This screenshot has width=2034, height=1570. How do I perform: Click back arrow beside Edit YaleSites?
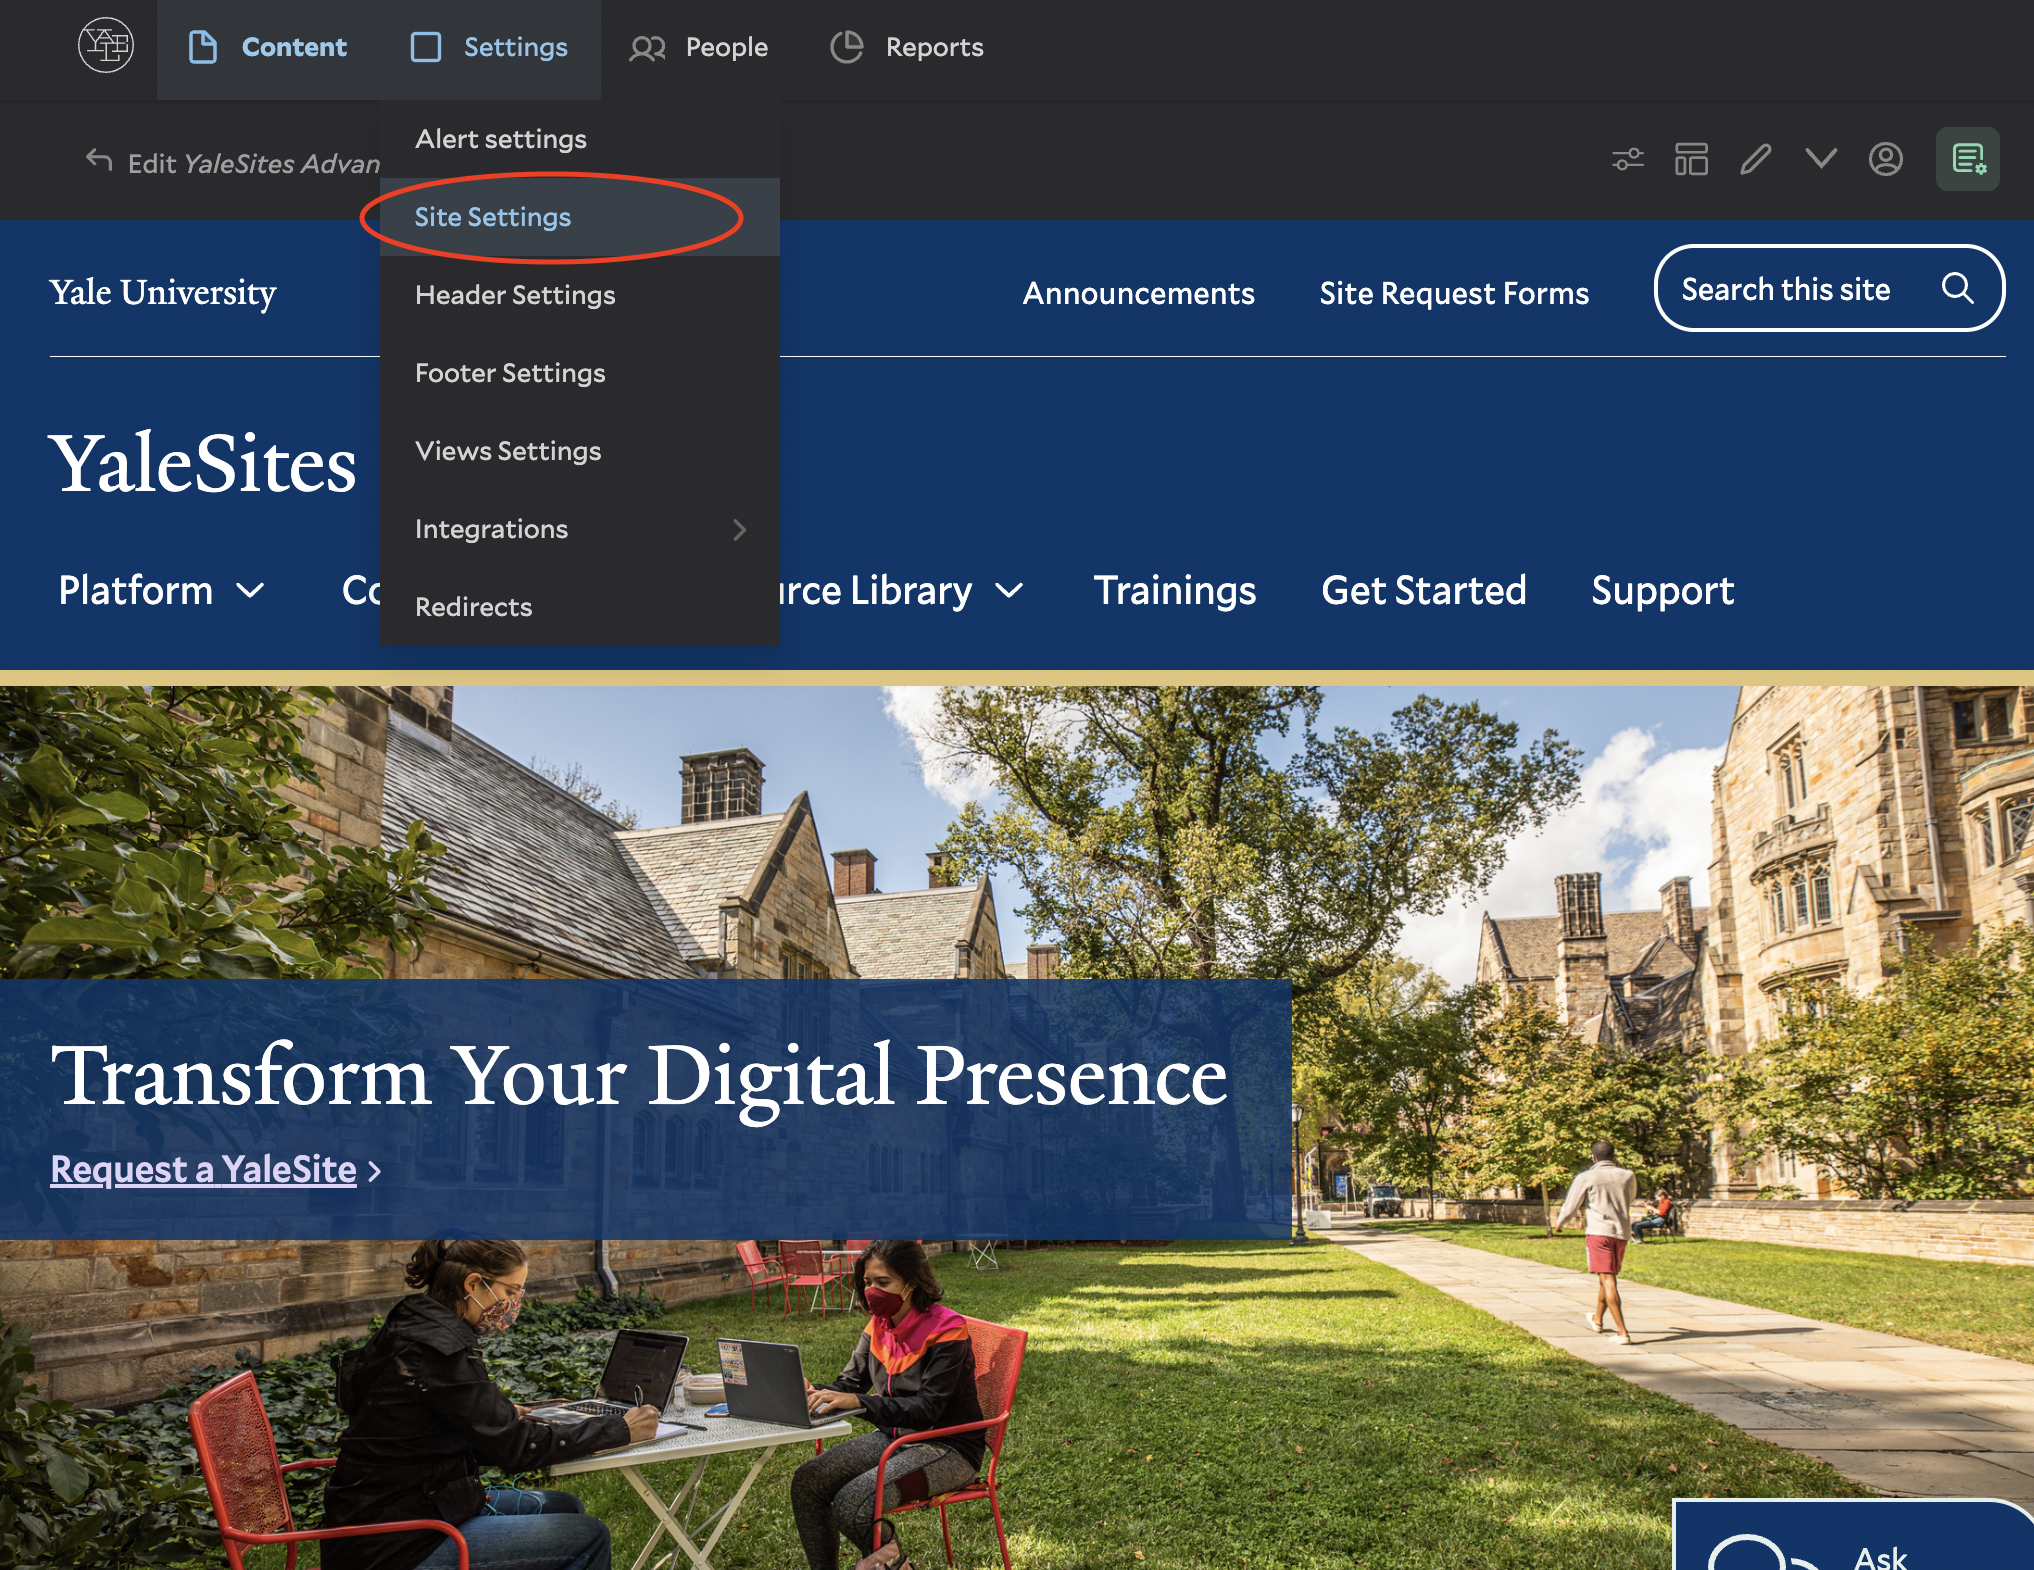99,160
